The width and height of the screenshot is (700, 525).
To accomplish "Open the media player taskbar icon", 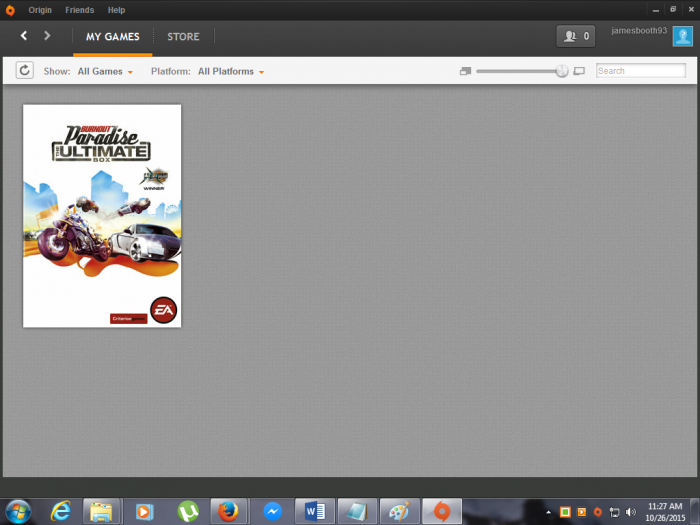I will click(144, 512).
